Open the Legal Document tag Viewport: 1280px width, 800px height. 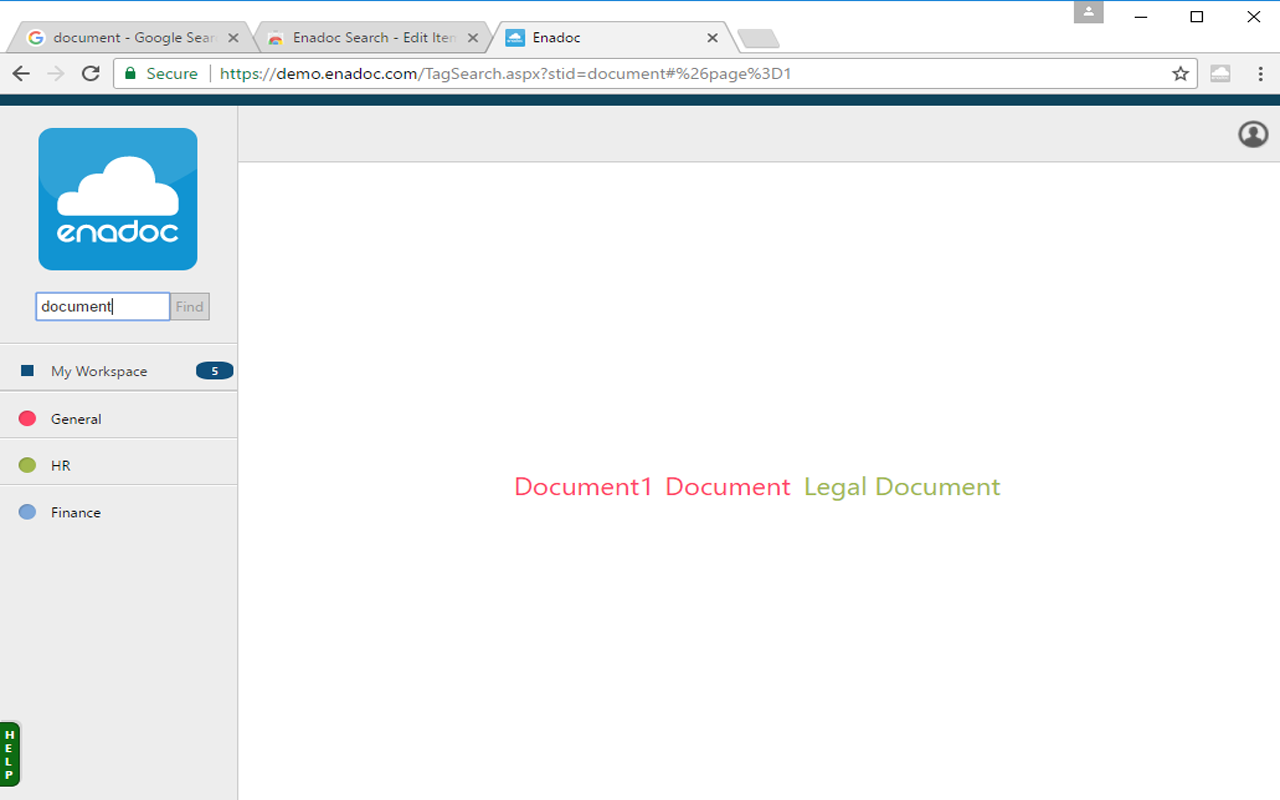[x=902, y=487]
